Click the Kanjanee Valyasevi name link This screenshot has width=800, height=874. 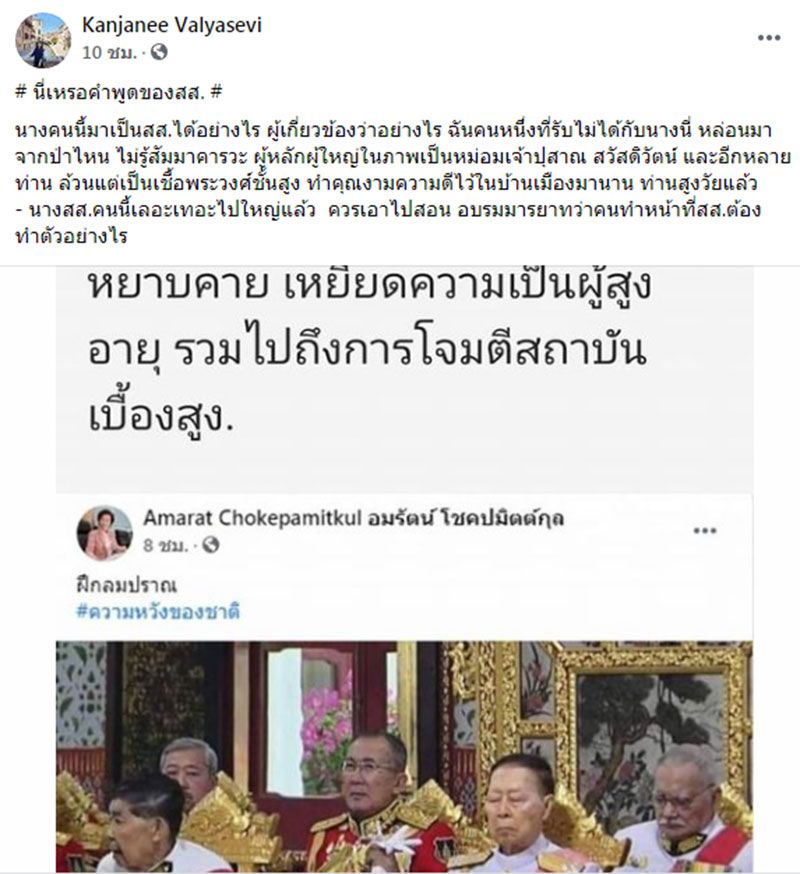click(172, 25)
